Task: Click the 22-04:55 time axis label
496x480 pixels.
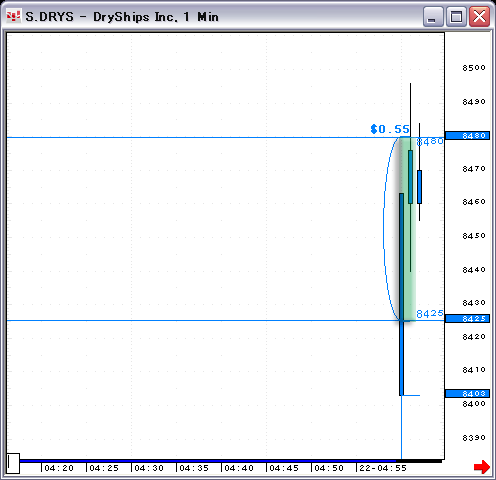Action: pyautogui.click(x=383, y=468)
